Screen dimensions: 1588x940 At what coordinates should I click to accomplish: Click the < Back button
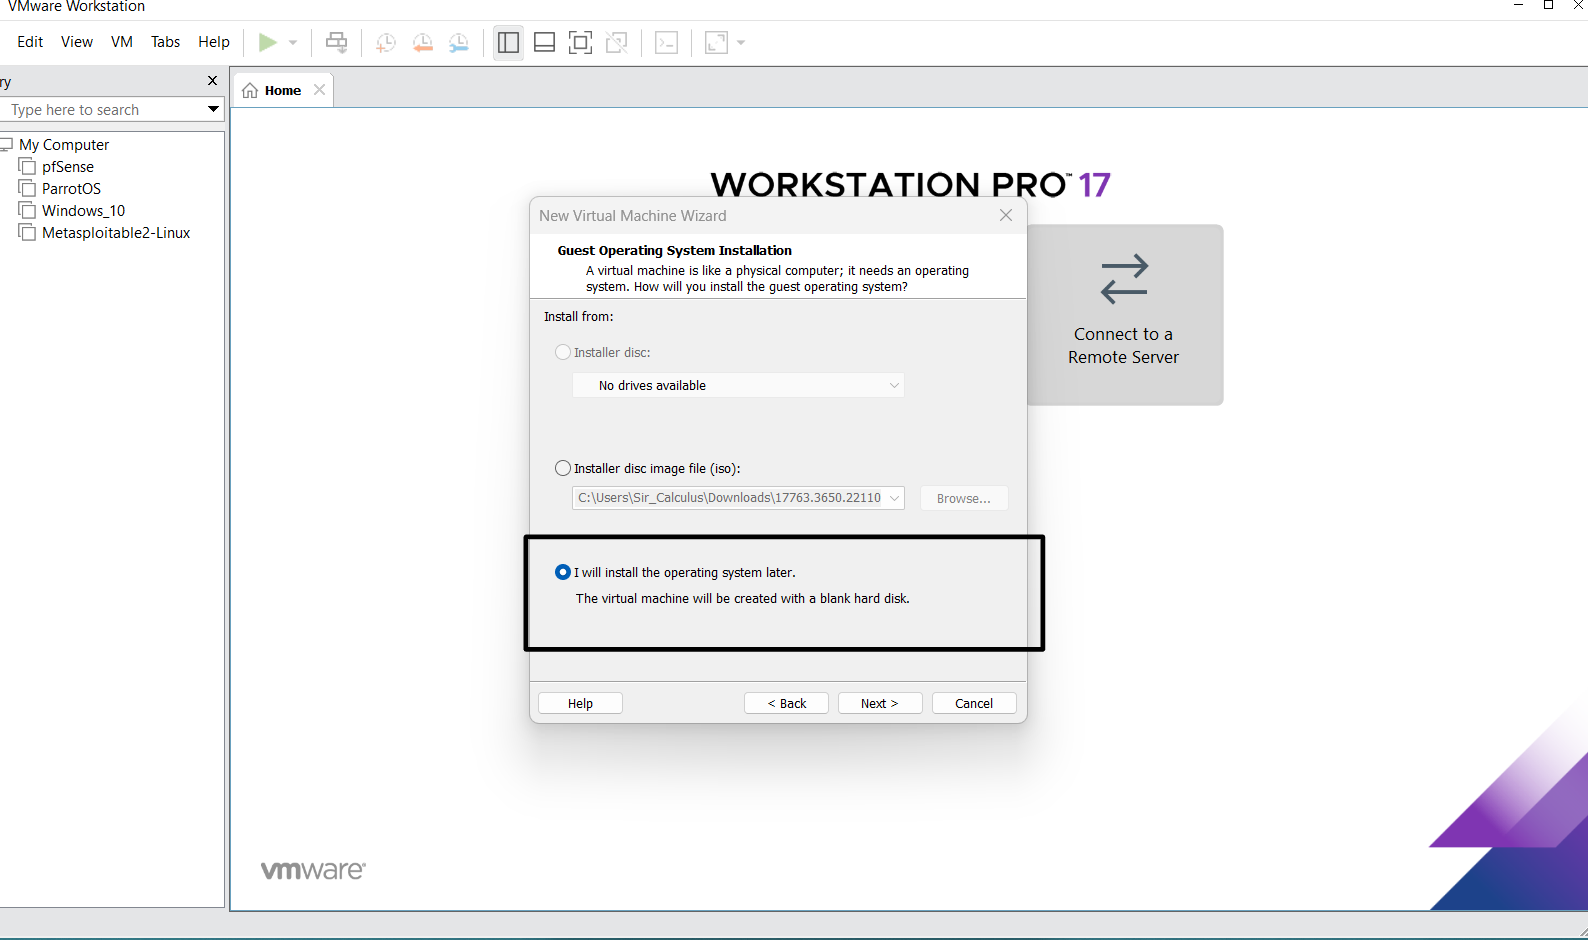click(x=786, y=703)
